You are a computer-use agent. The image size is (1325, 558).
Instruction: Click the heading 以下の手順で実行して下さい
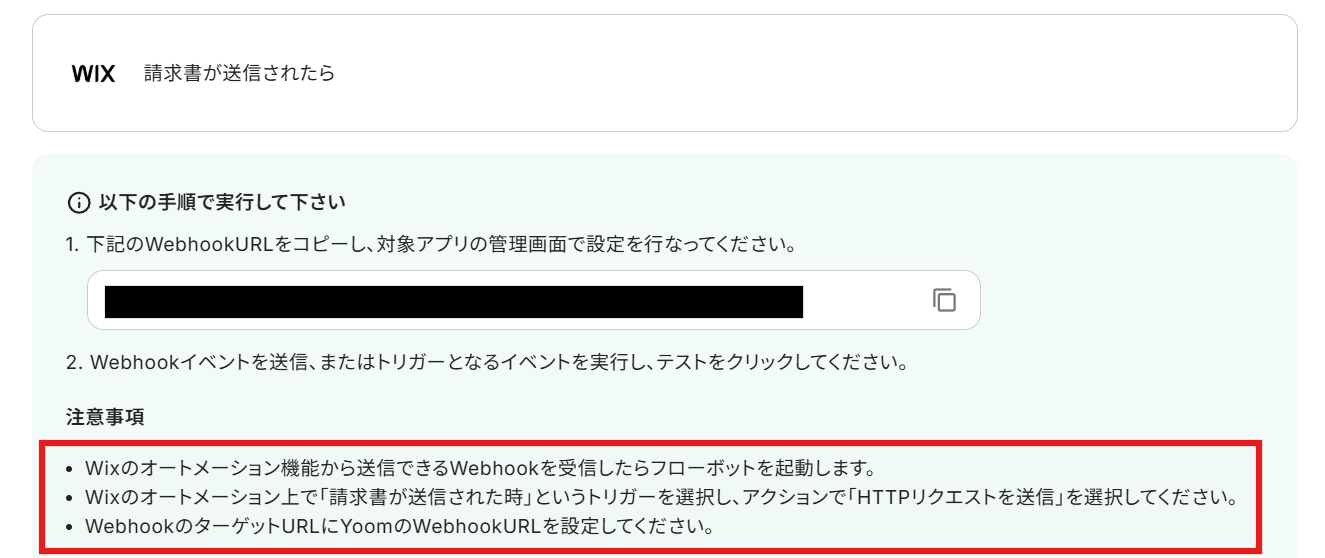pyautogui.click(x=222, y=203)
